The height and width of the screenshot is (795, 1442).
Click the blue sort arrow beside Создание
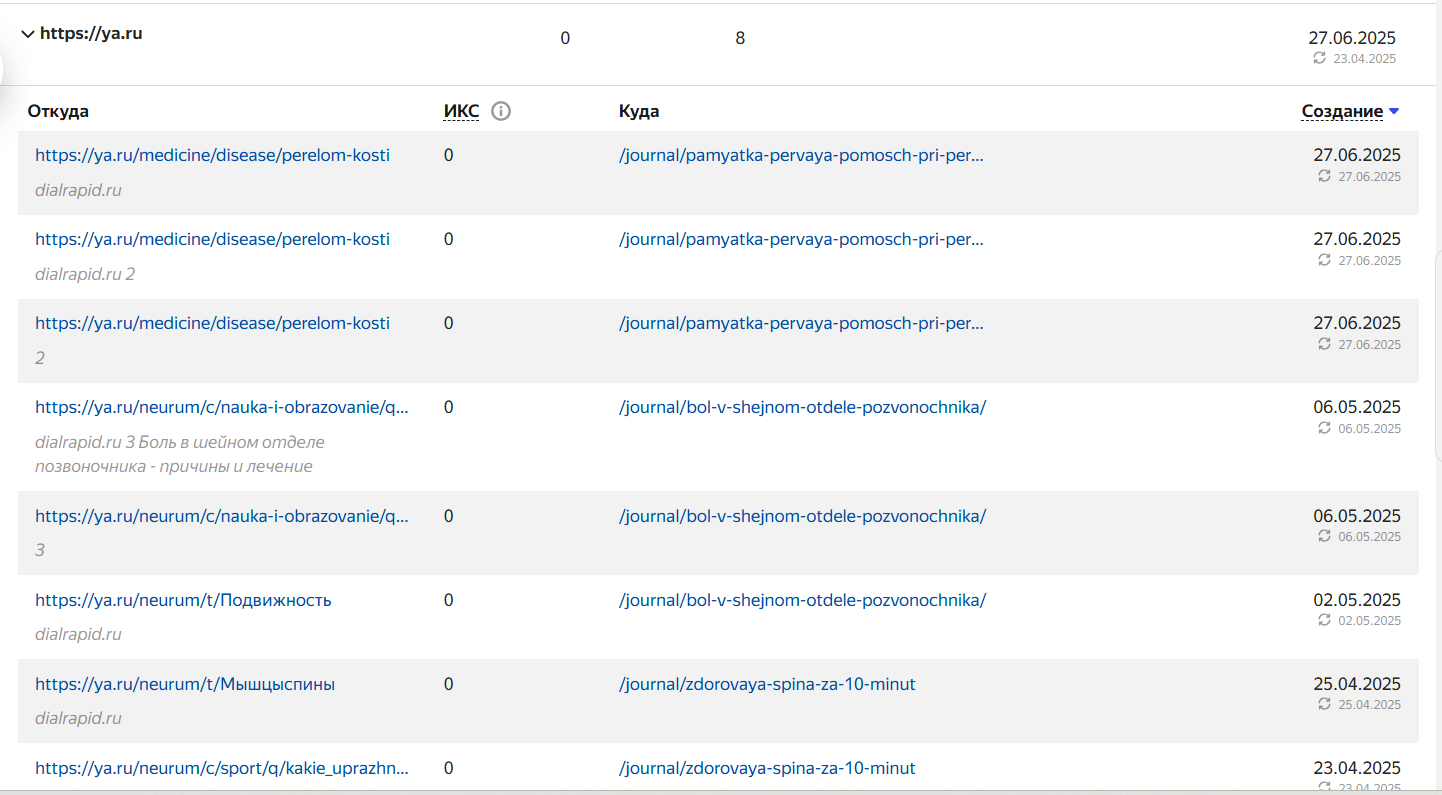coord(1394,112)
